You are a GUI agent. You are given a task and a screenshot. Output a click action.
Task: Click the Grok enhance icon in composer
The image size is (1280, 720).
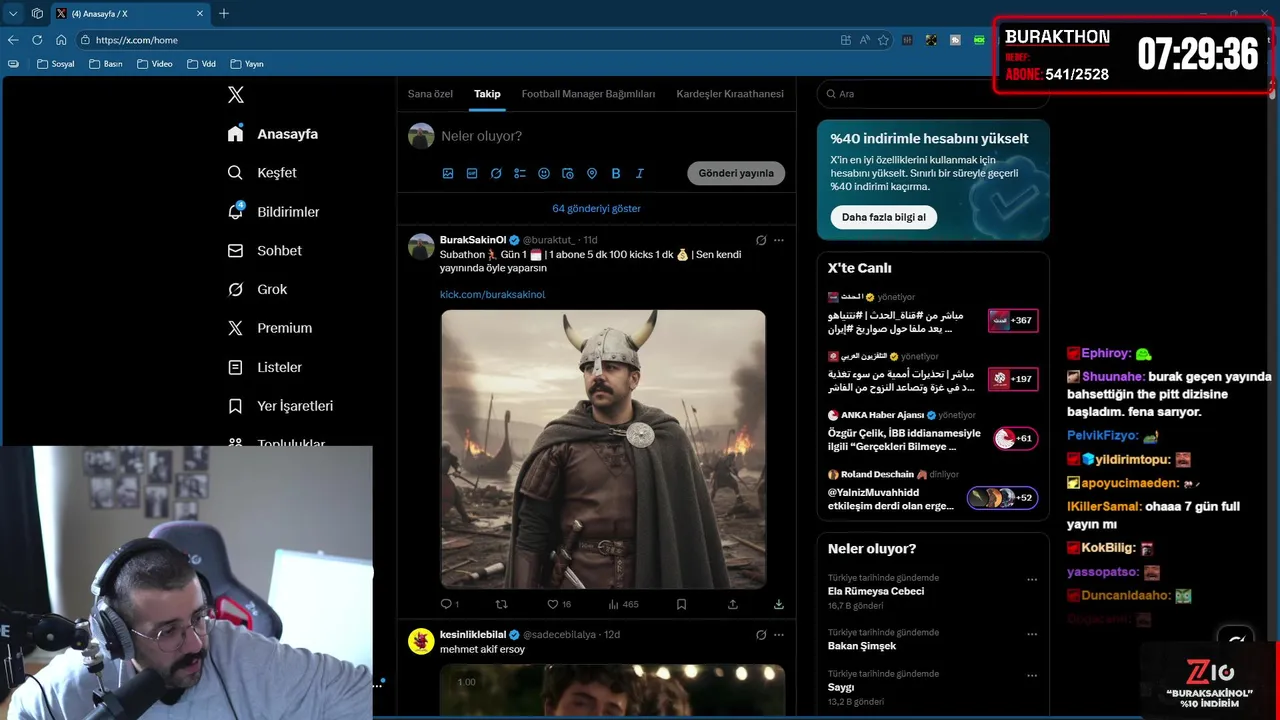pyautogui.click(x=496, y=173)
